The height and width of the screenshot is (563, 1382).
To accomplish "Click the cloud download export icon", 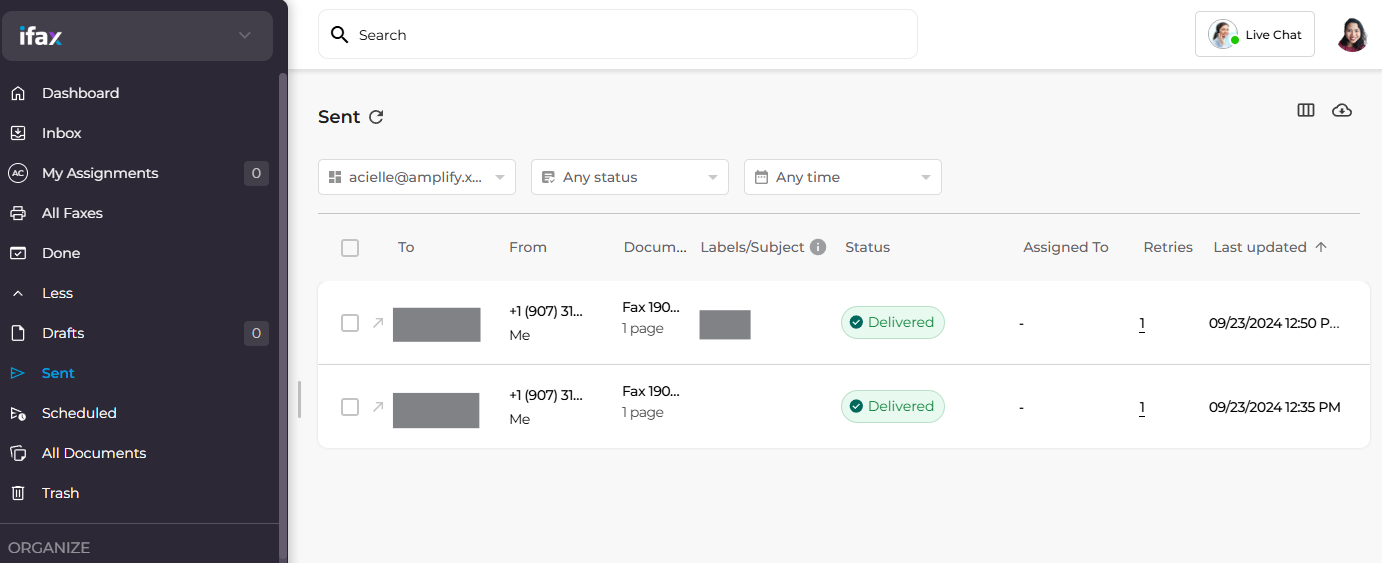I will coord(1342,110).
